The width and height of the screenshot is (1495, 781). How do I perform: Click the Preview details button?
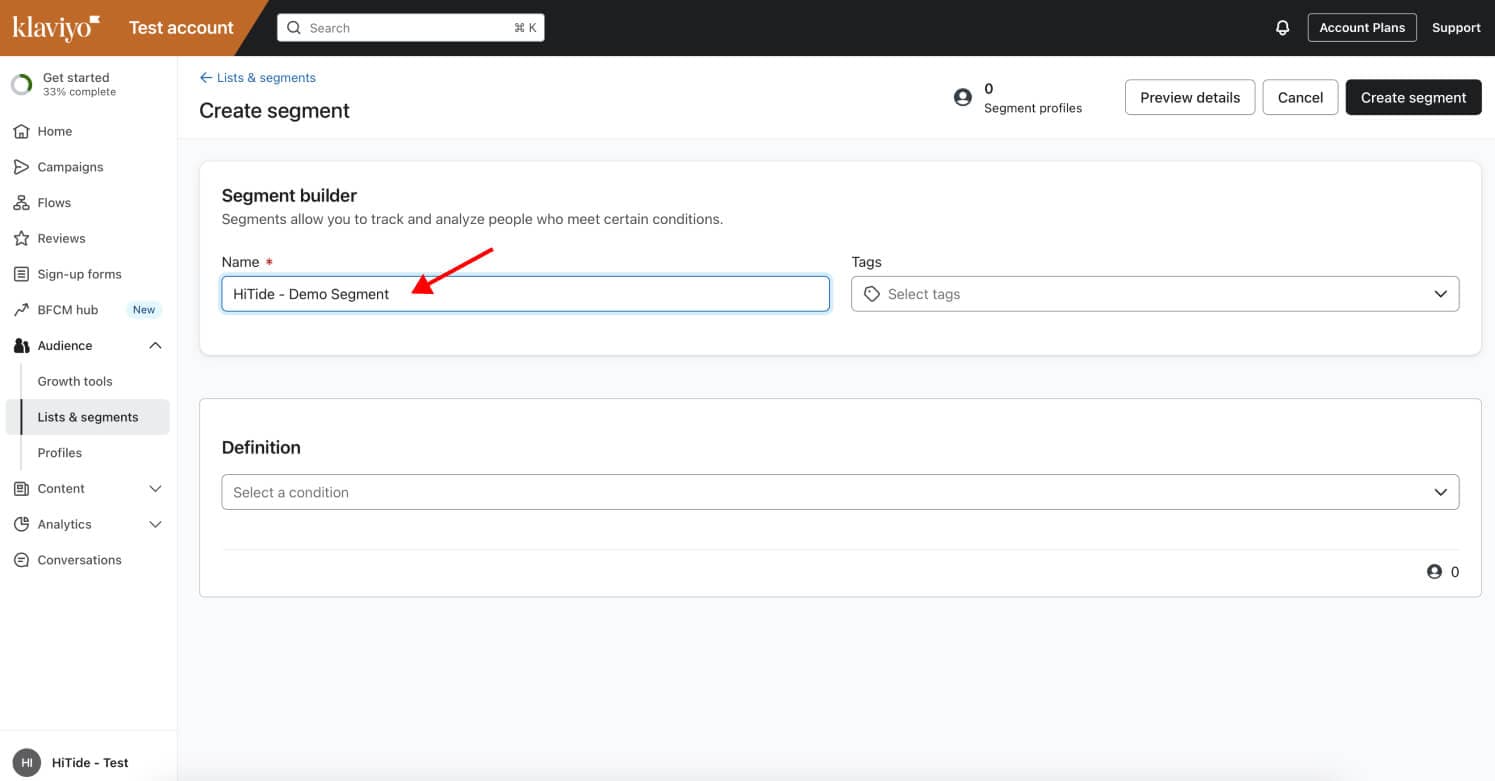coord(1189,97)
